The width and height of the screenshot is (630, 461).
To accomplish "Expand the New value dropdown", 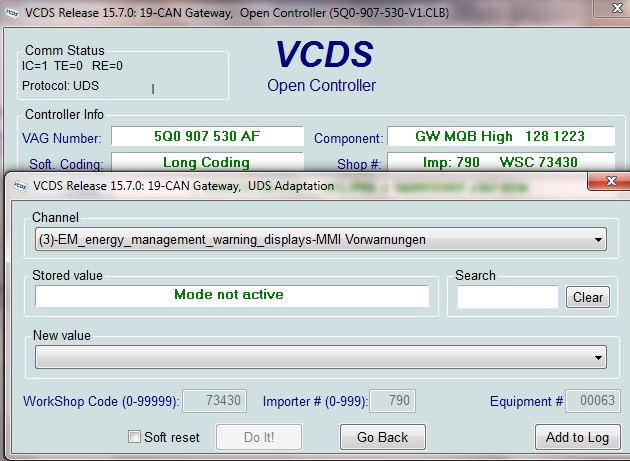I will (321, 357).
